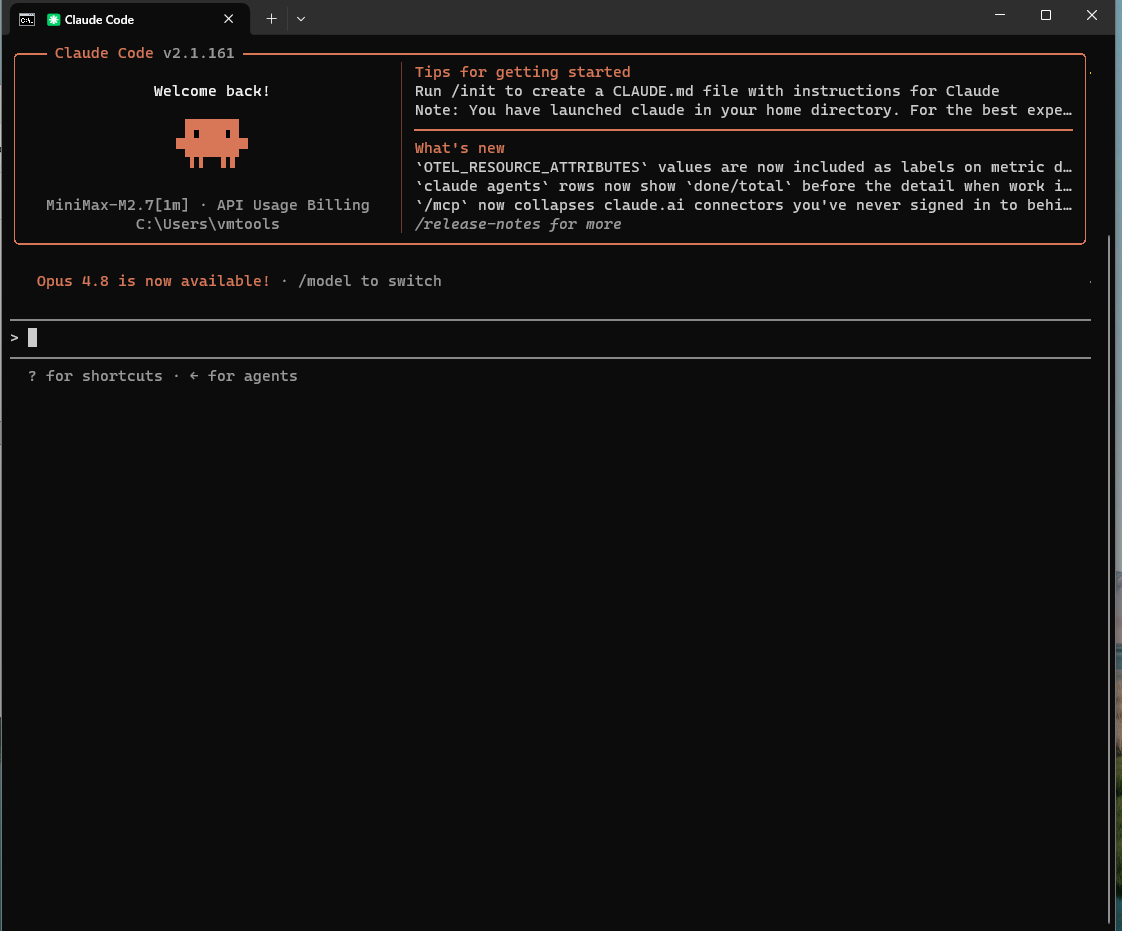
Task: Minimize the terminal window
Action: click(1000, 15)
